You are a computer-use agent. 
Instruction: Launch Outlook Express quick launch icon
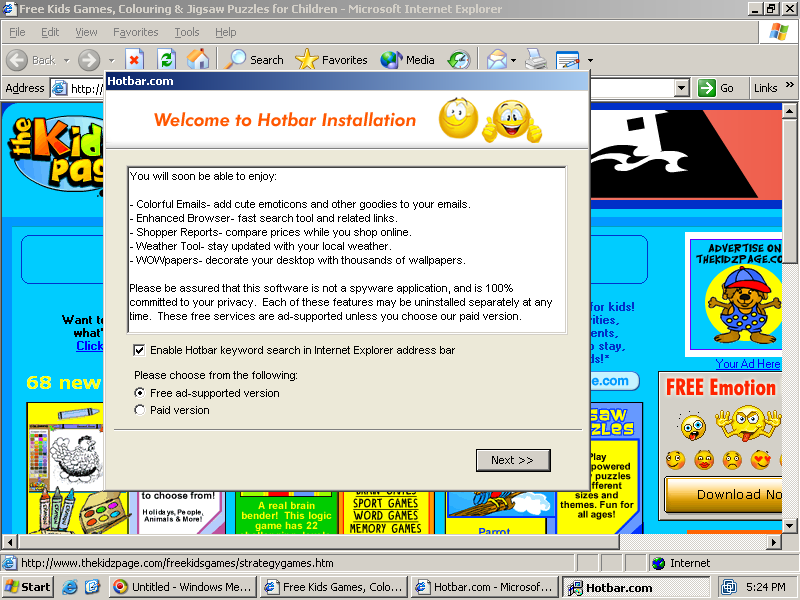pos(93,587)
